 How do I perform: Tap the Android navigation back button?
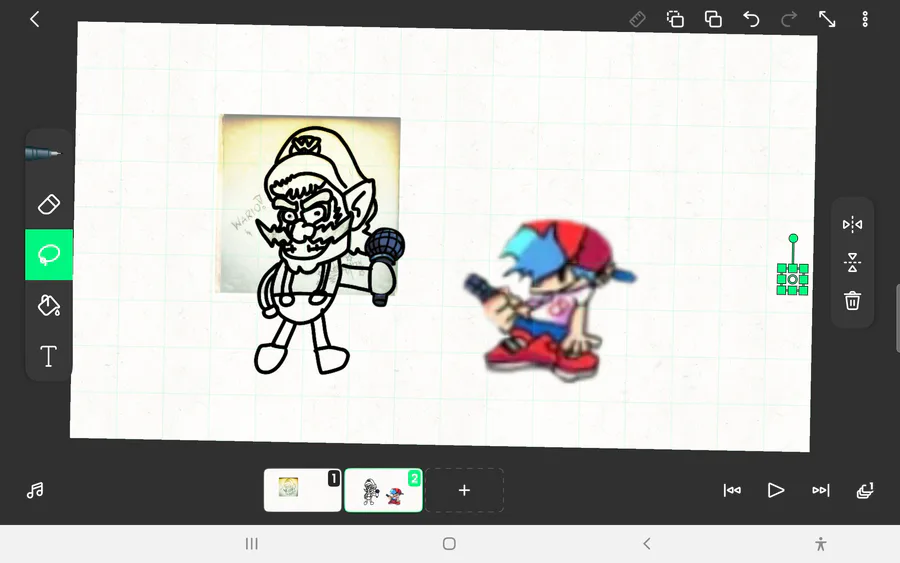[647, 543]
